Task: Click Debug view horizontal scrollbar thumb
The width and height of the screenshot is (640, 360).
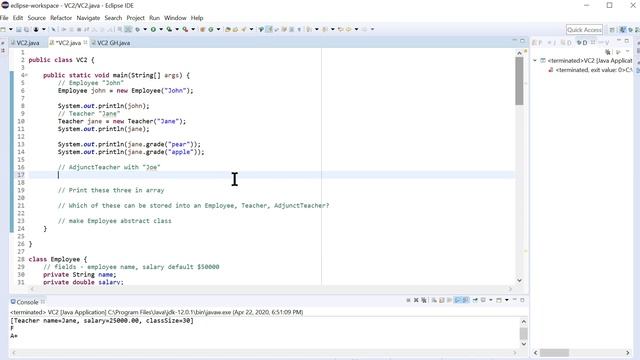Action: [x=554, y=353]
